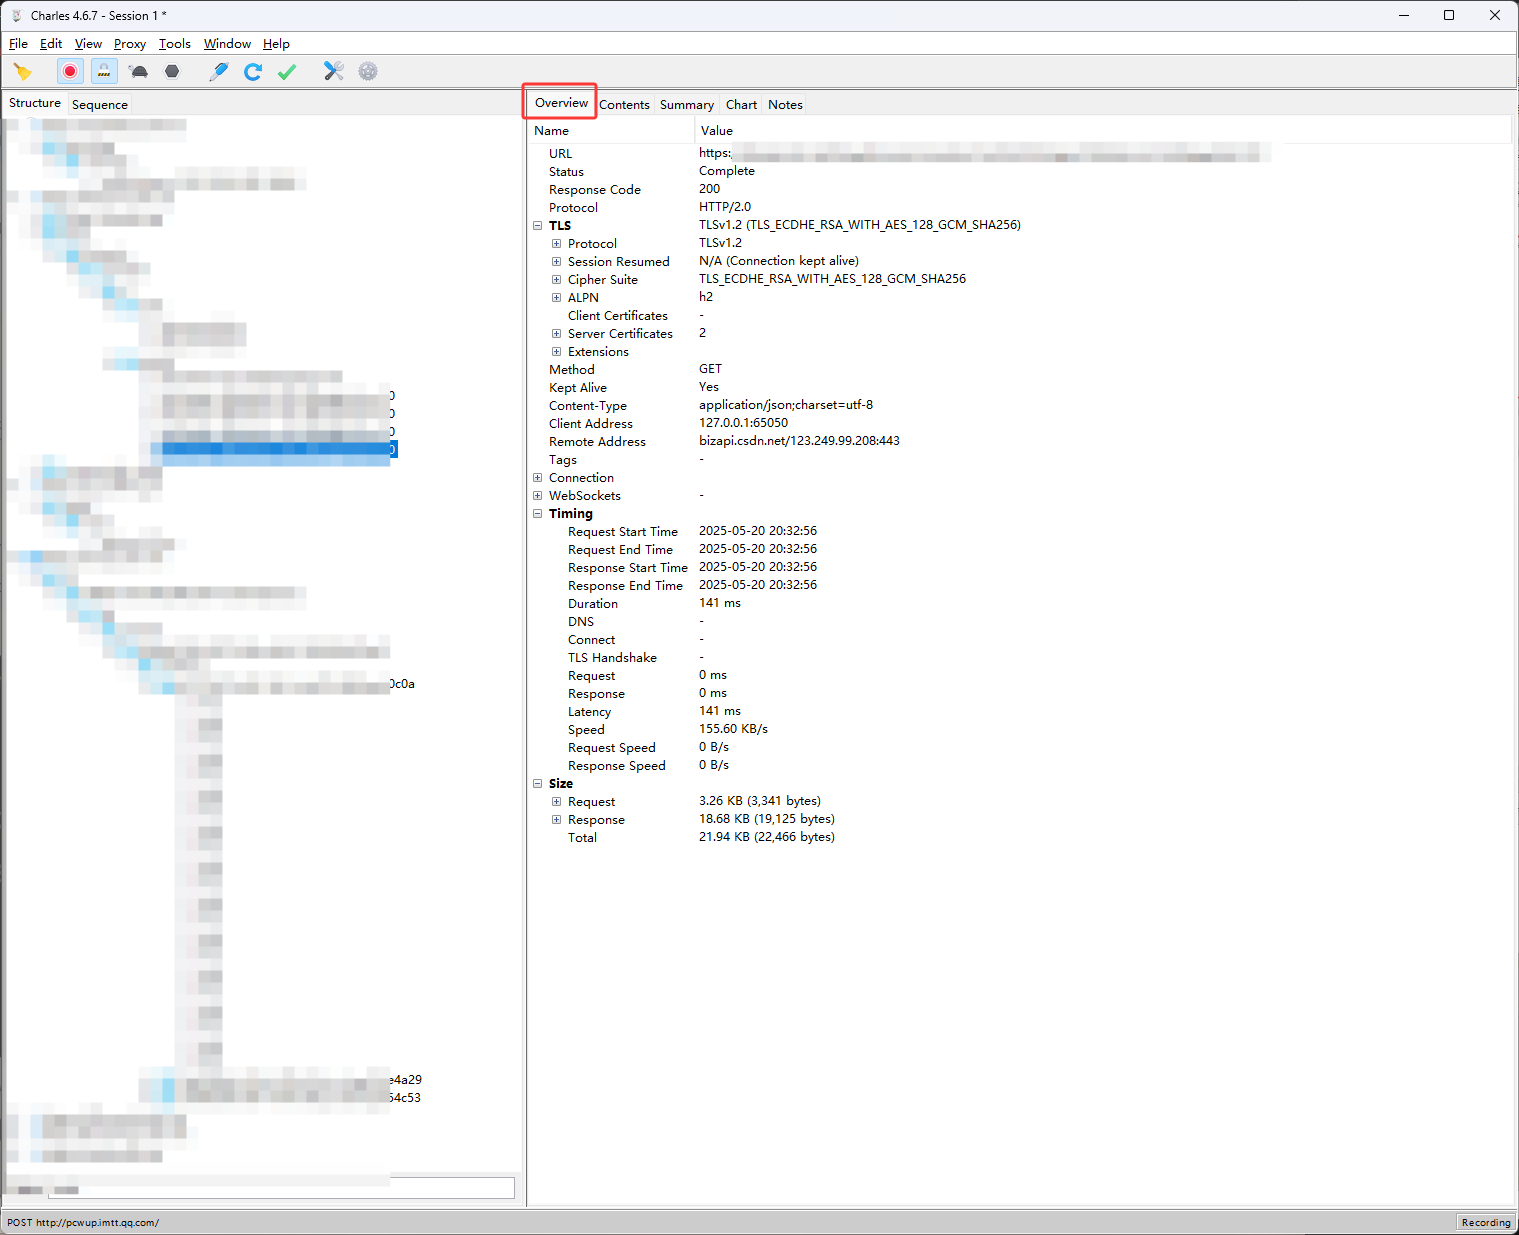Expand the Server Certificates row

click(557, 334)
